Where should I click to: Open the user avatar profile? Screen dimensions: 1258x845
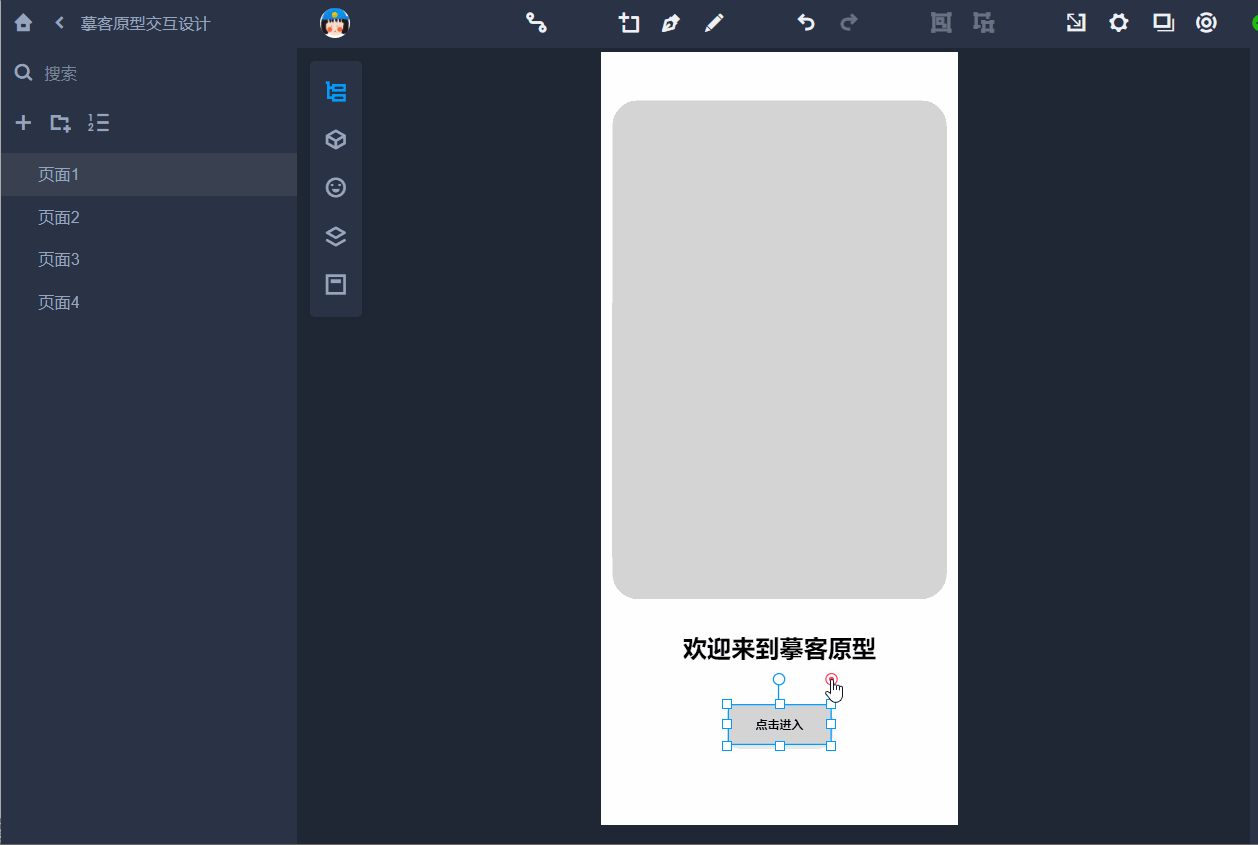[335, 23]
